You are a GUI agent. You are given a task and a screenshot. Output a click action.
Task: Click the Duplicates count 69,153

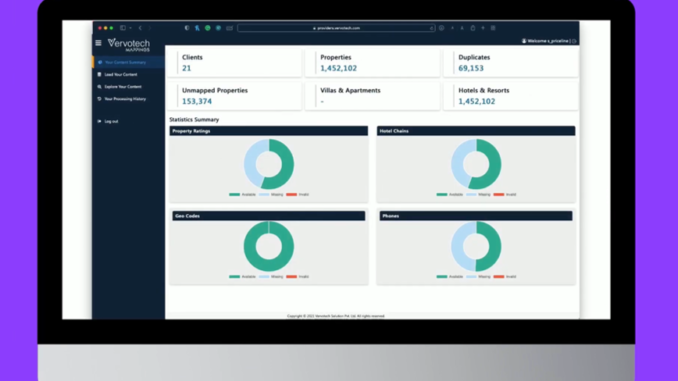pyautogui.click(x=471, y=68)
